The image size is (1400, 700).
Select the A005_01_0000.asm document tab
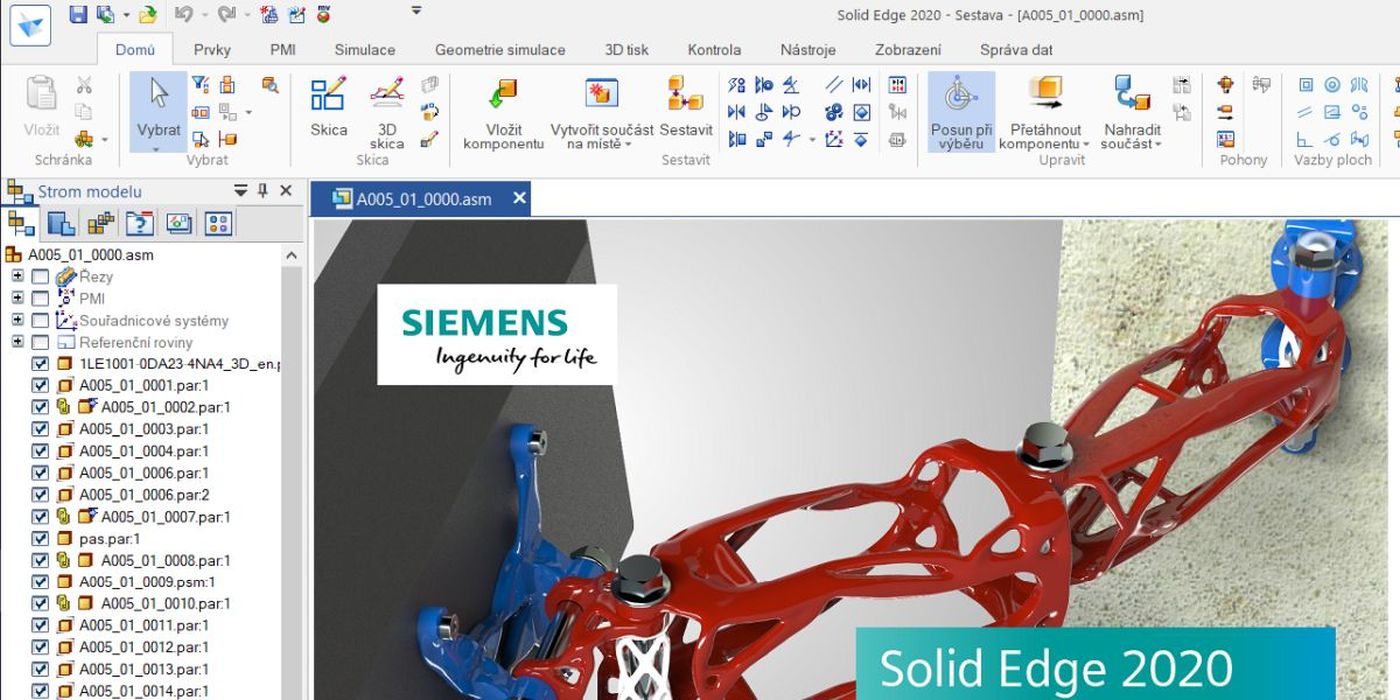(421, 199)
